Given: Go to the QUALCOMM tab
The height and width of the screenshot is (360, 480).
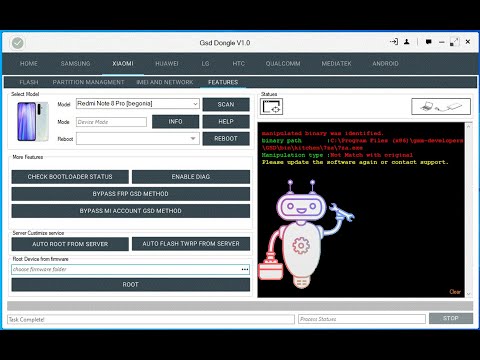Looking at the screenshot, I should tap(283, 63).
